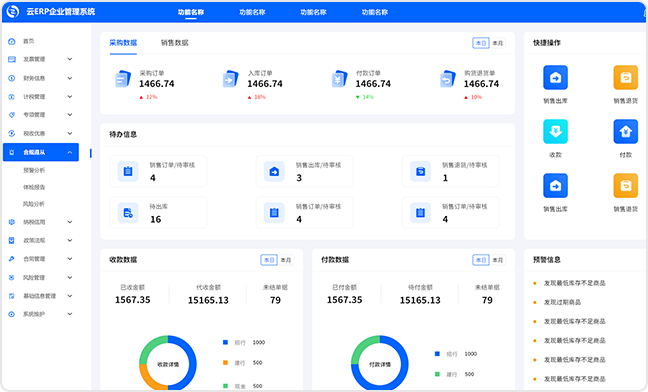
Task: Select 本月 in the 付款数据 card
Action: (x=498, y=260)
